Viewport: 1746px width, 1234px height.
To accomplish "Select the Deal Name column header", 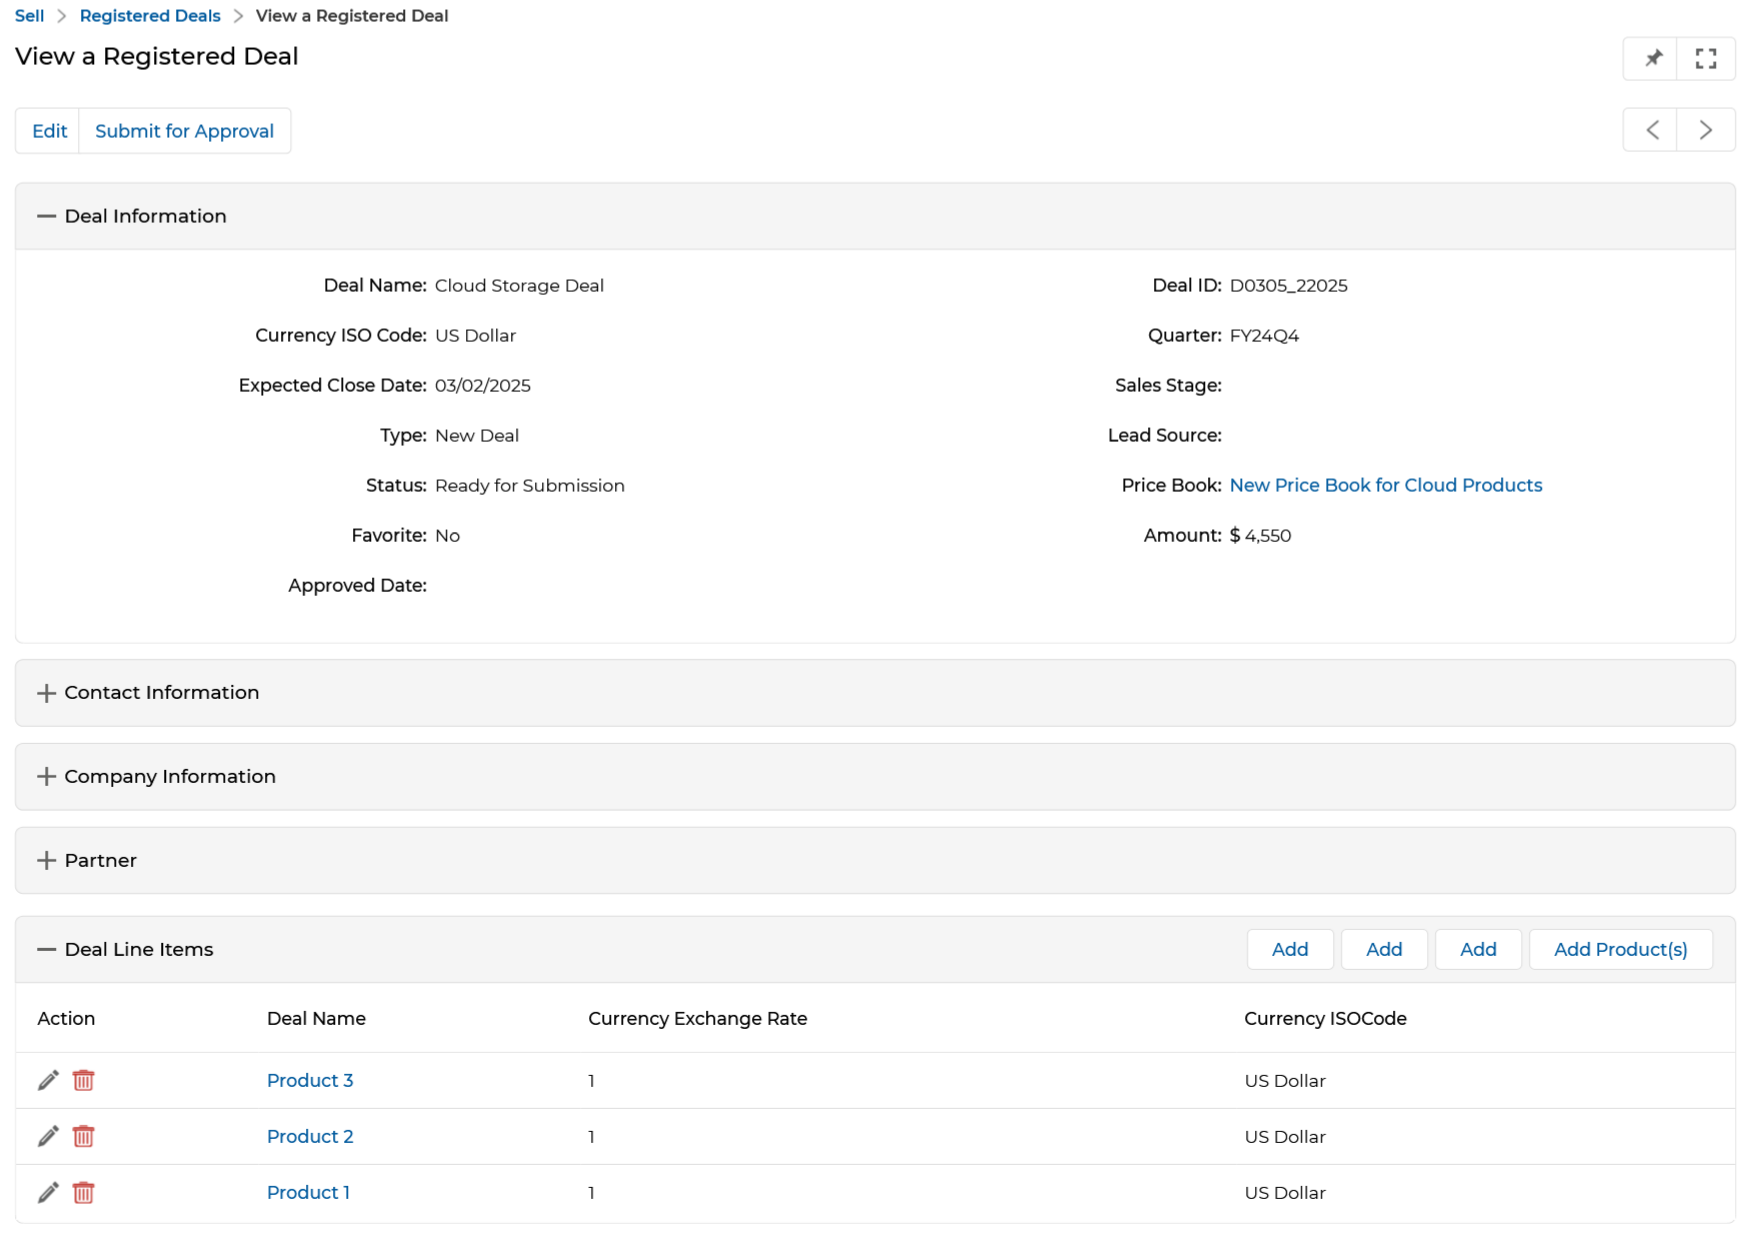I will tap(316, 1018).
